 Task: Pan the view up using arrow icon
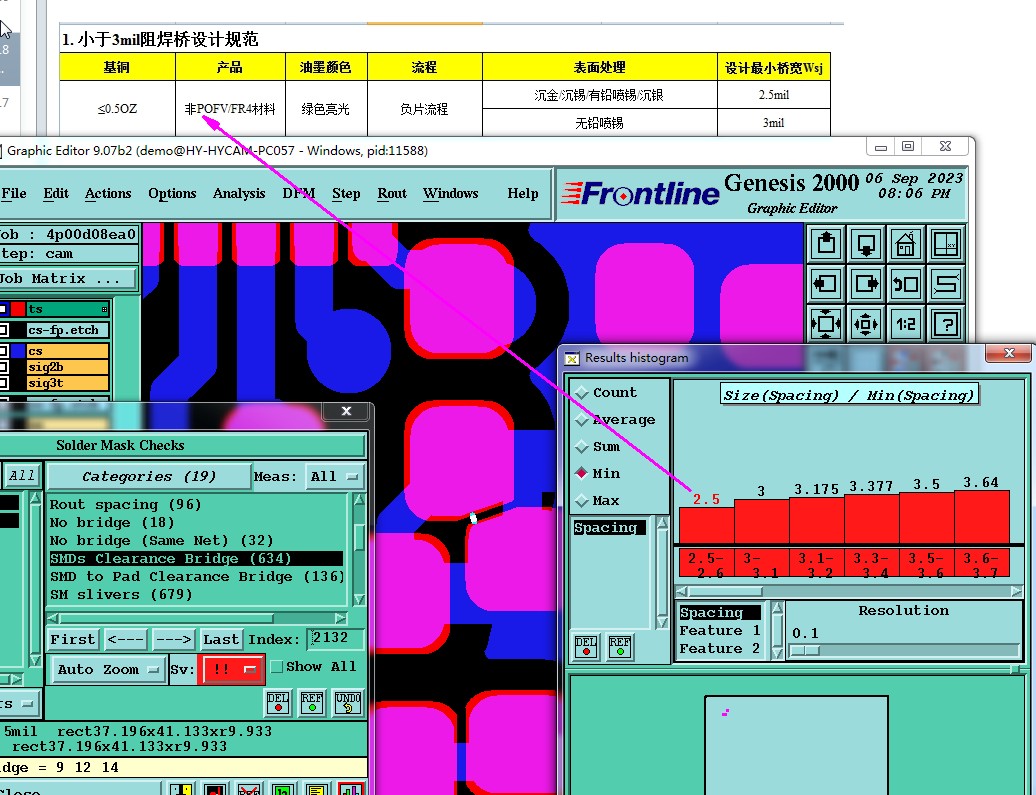tap(826, 244)
